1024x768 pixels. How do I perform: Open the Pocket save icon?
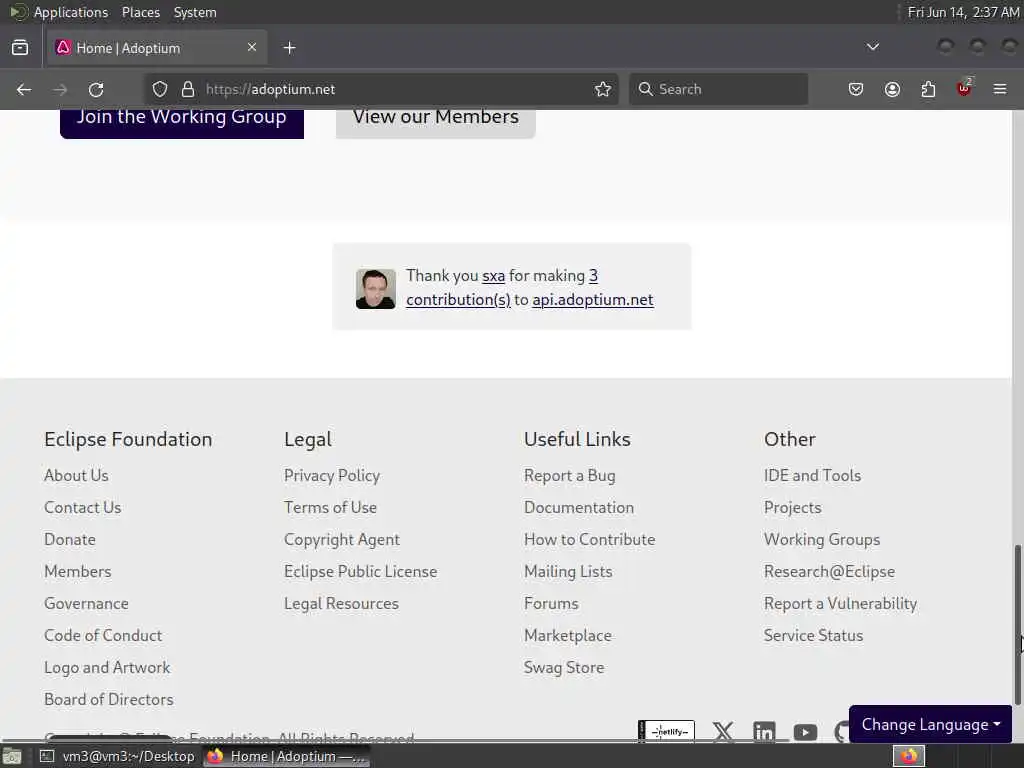point(856,89)
